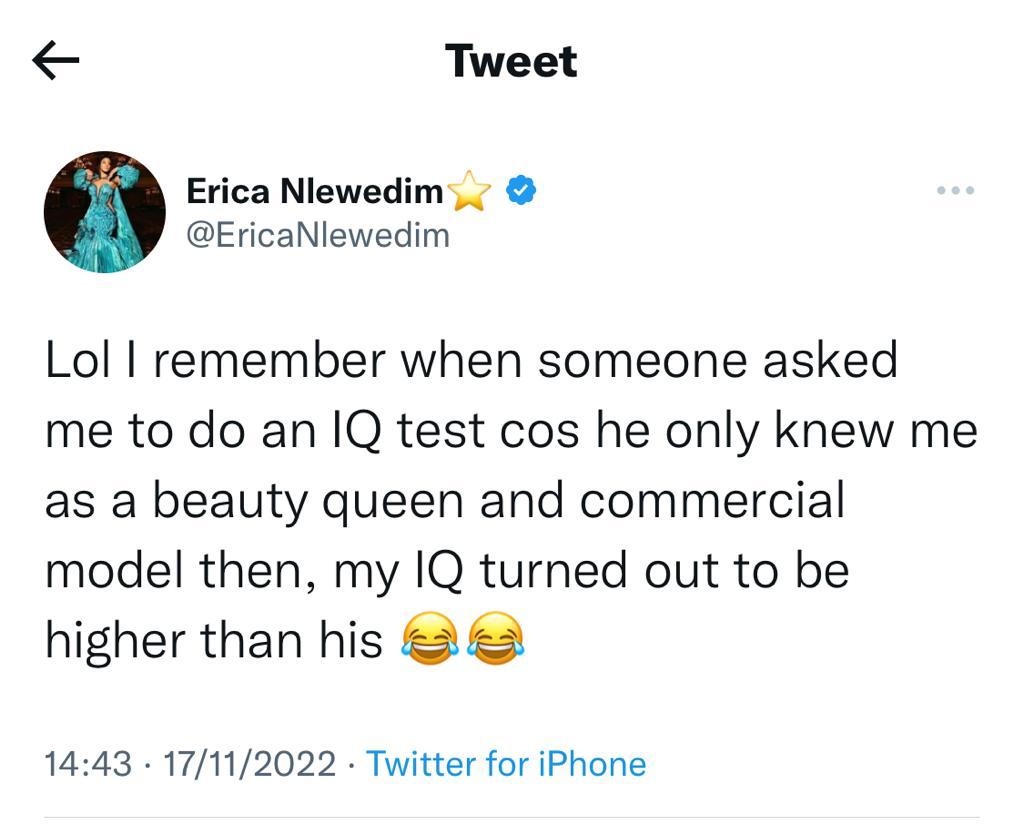Click the gold star beside the name

click(x=471, y=191)
